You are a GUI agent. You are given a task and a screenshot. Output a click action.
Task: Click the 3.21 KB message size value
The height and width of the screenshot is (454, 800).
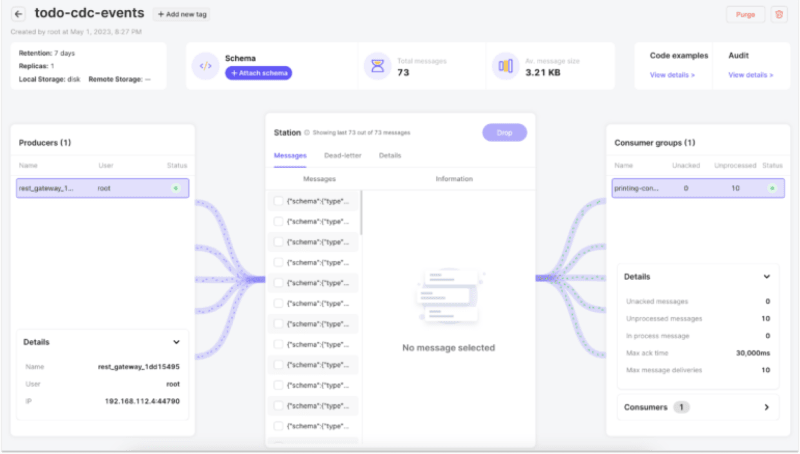pyautogui.click(x=543, y=72)
